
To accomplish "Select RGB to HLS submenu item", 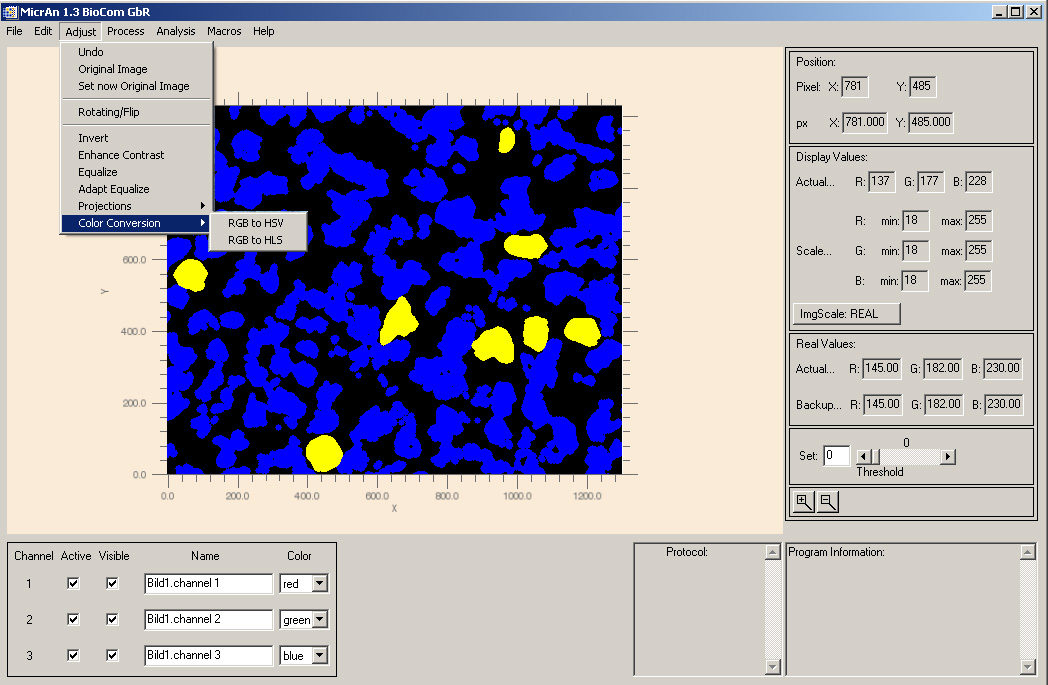I will coord(255,240).
